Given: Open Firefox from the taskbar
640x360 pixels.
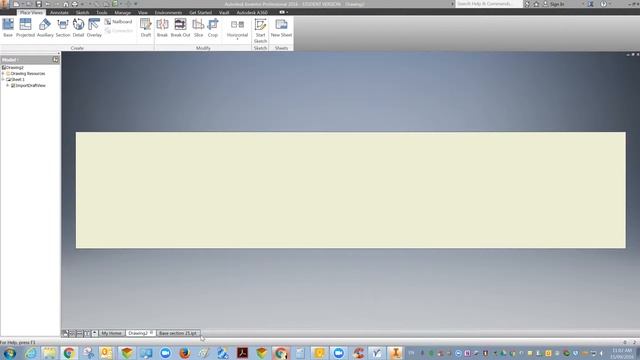Looking at the screenshot, I should (x=184, y=353).
